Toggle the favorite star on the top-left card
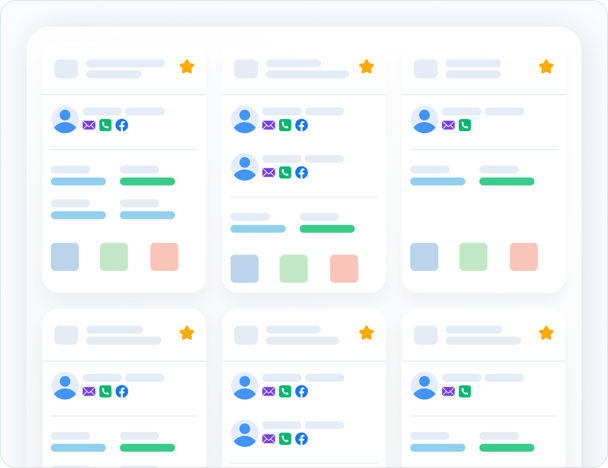 click(187, 67)
